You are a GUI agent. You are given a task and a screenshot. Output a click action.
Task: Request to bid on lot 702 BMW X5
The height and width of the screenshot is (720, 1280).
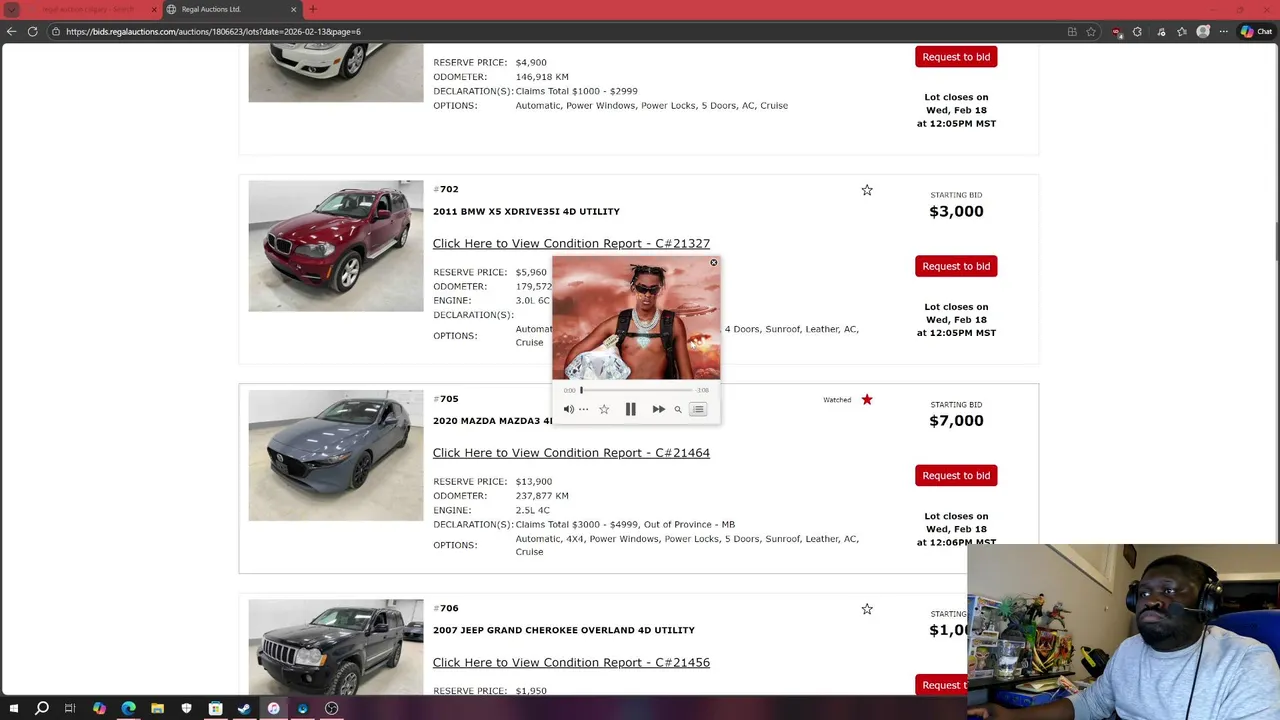tap(956, 266)
